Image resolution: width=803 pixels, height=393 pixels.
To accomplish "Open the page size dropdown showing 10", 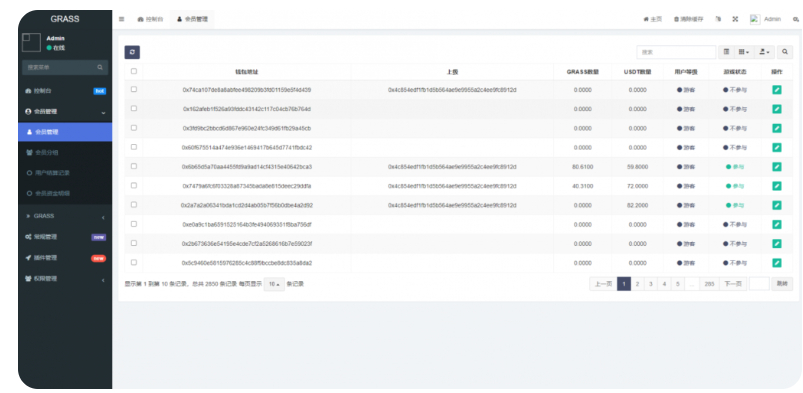I will pyautogui.click(x=274, y=284).
